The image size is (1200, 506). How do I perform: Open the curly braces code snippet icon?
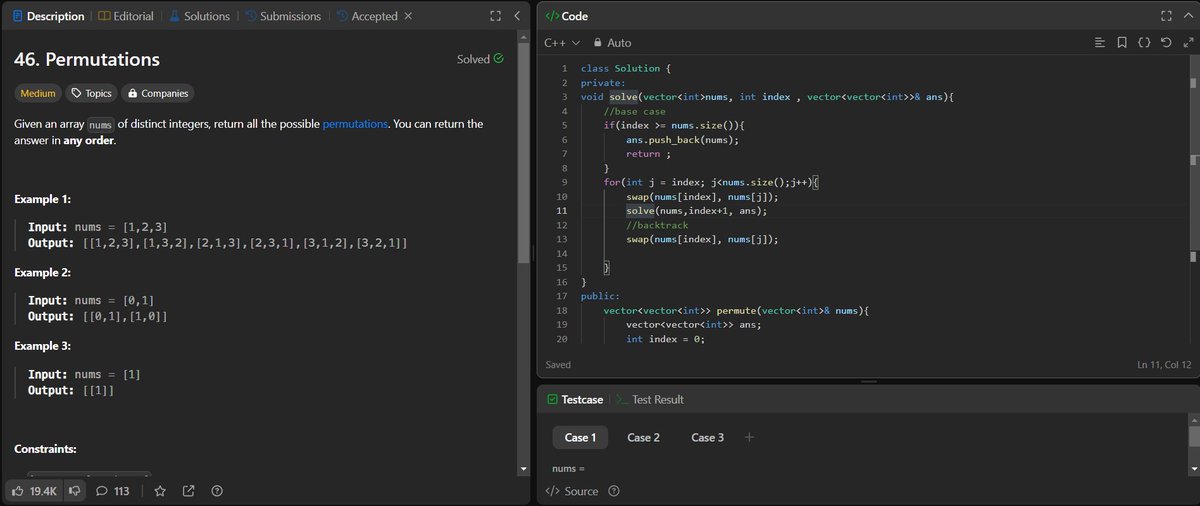pyautogui.click(x=1144, y=43)
